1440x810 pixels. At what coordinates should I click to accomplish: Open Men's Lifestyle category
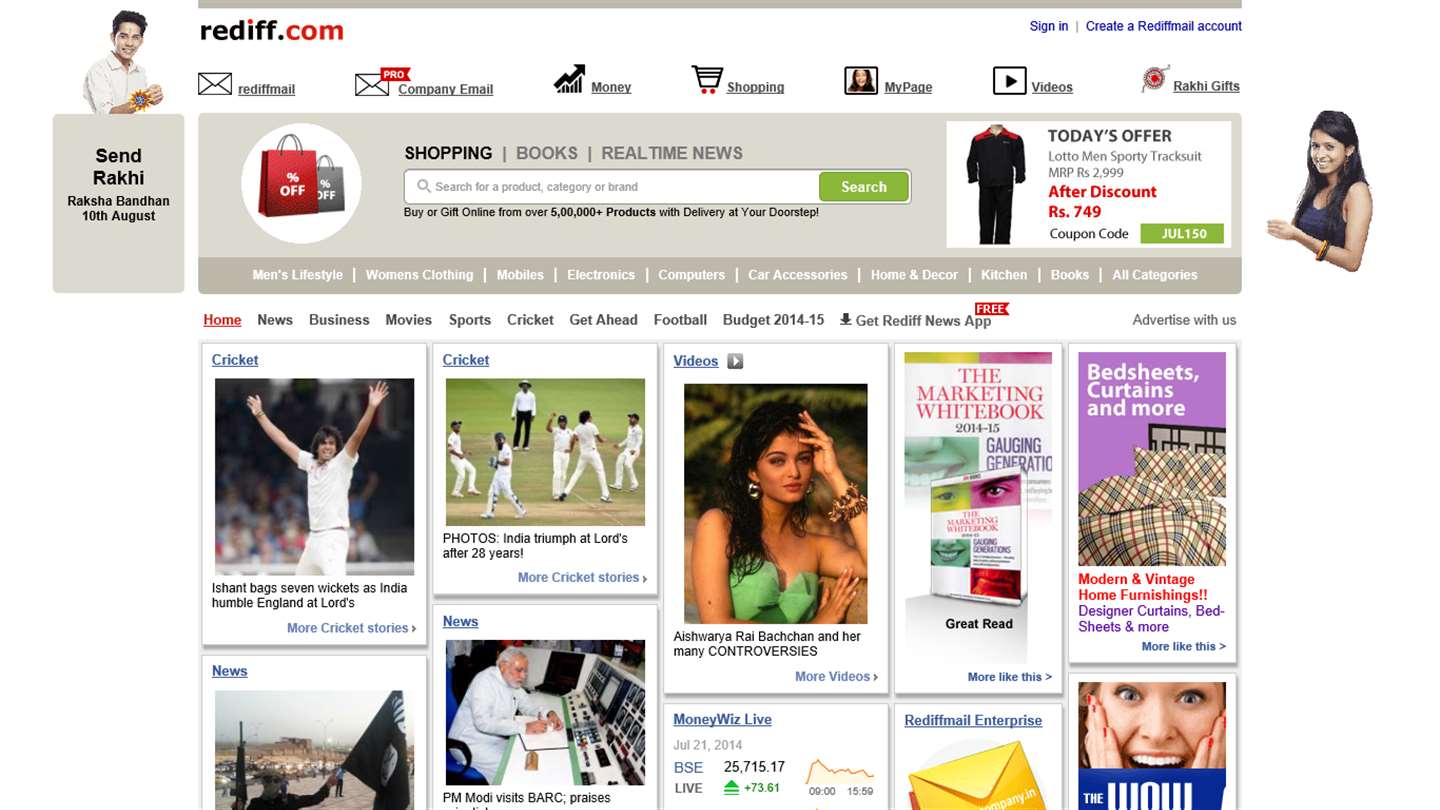[x=298, y=275]
